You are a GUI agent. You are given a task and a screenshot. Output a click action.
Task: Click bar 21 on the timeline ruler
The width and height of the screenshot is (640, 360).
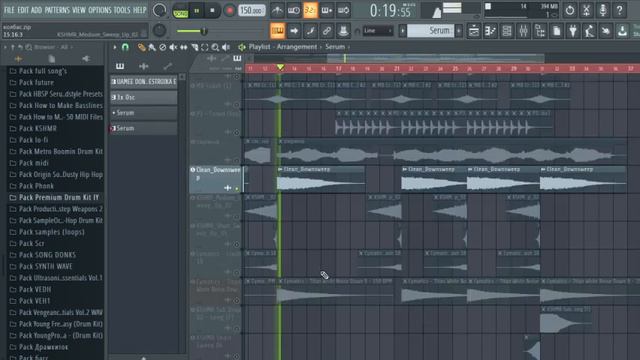[x=397, y=69]
